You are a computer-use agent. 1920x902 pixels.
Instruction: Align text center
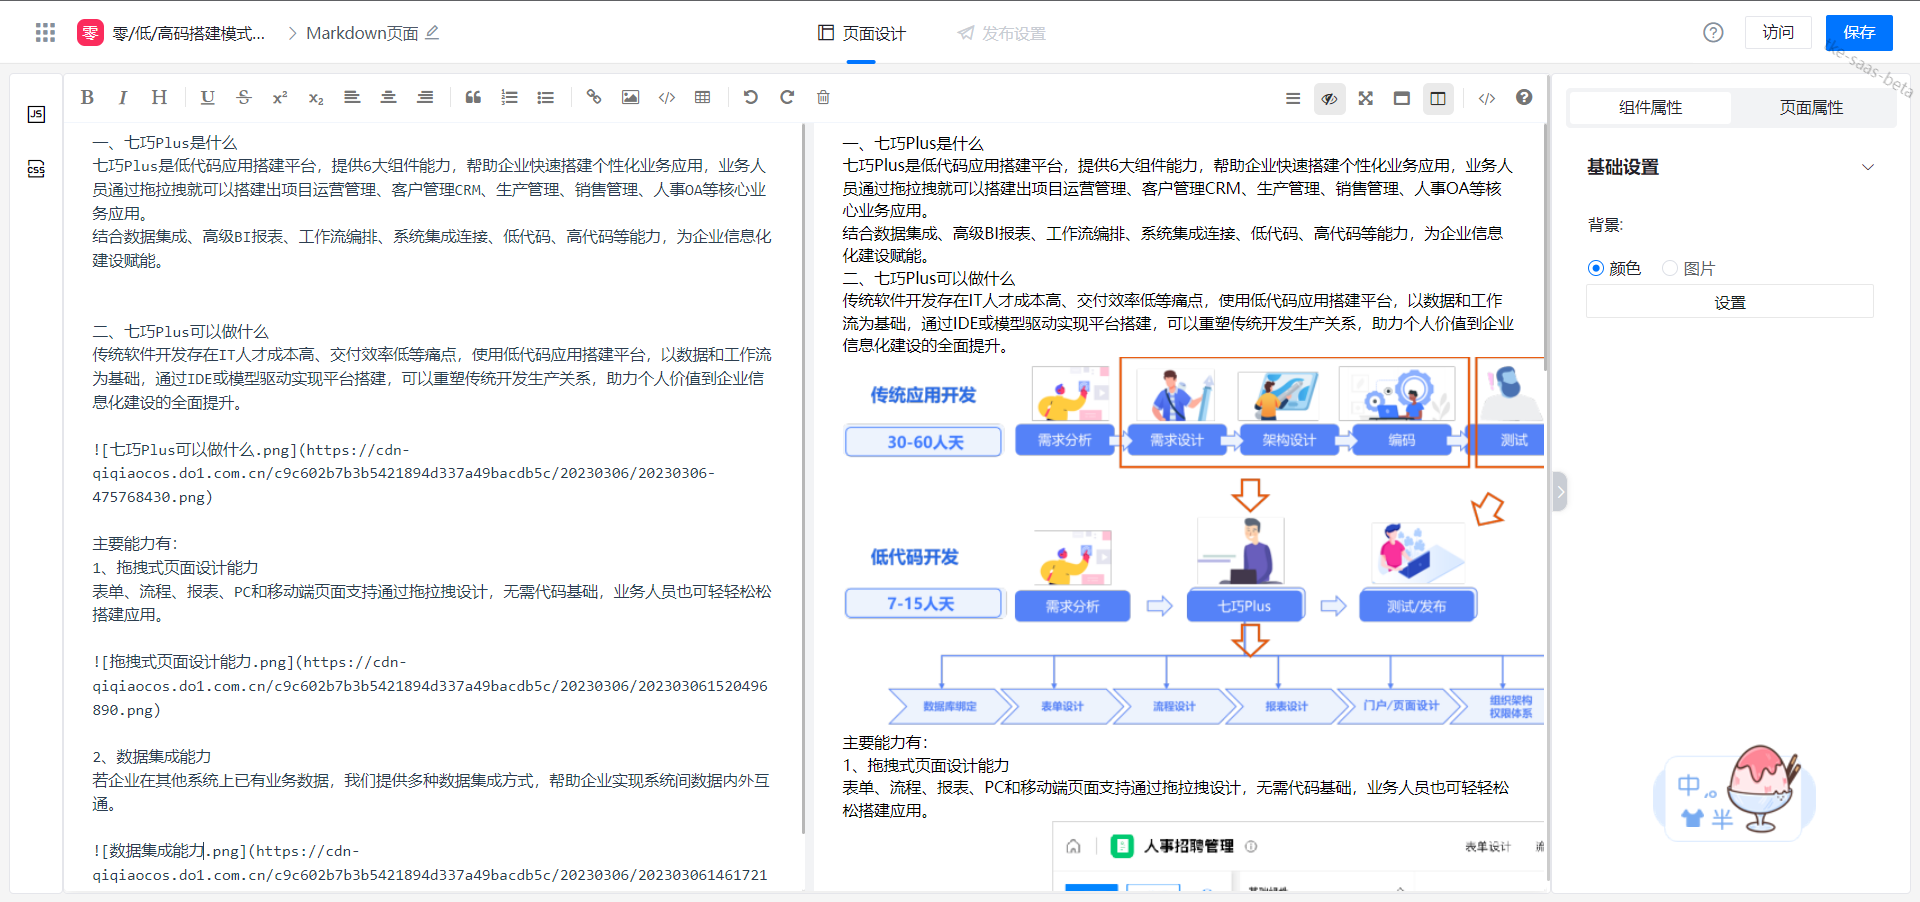tap(388, 97)
